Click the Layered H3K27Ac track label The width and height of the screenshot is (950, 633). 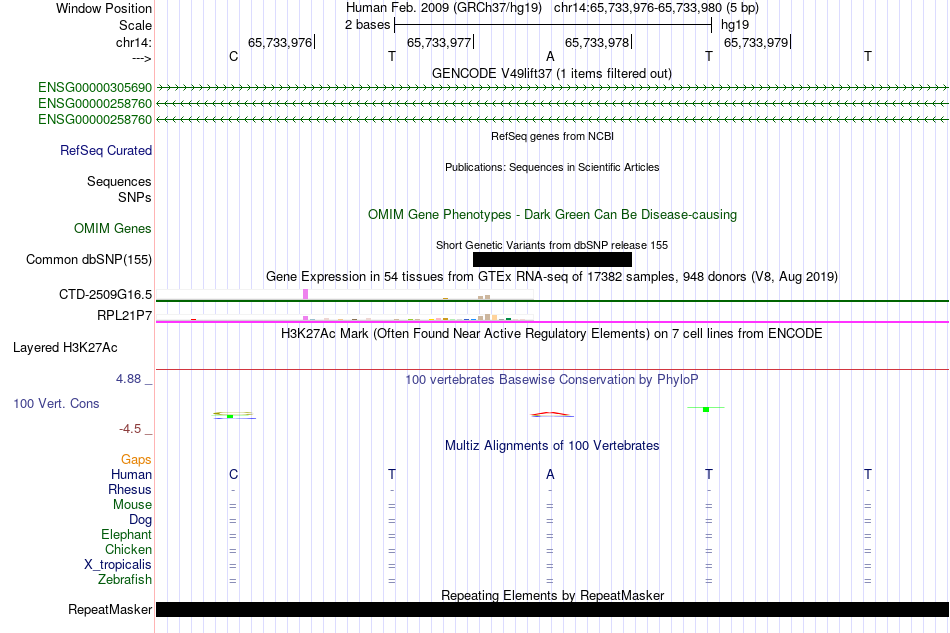click(x=65, y=348)
